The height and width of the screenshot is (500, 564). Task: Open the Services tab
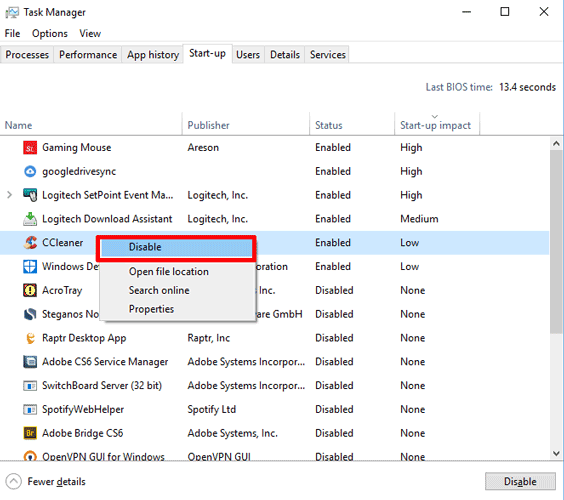tap(328, 55)
